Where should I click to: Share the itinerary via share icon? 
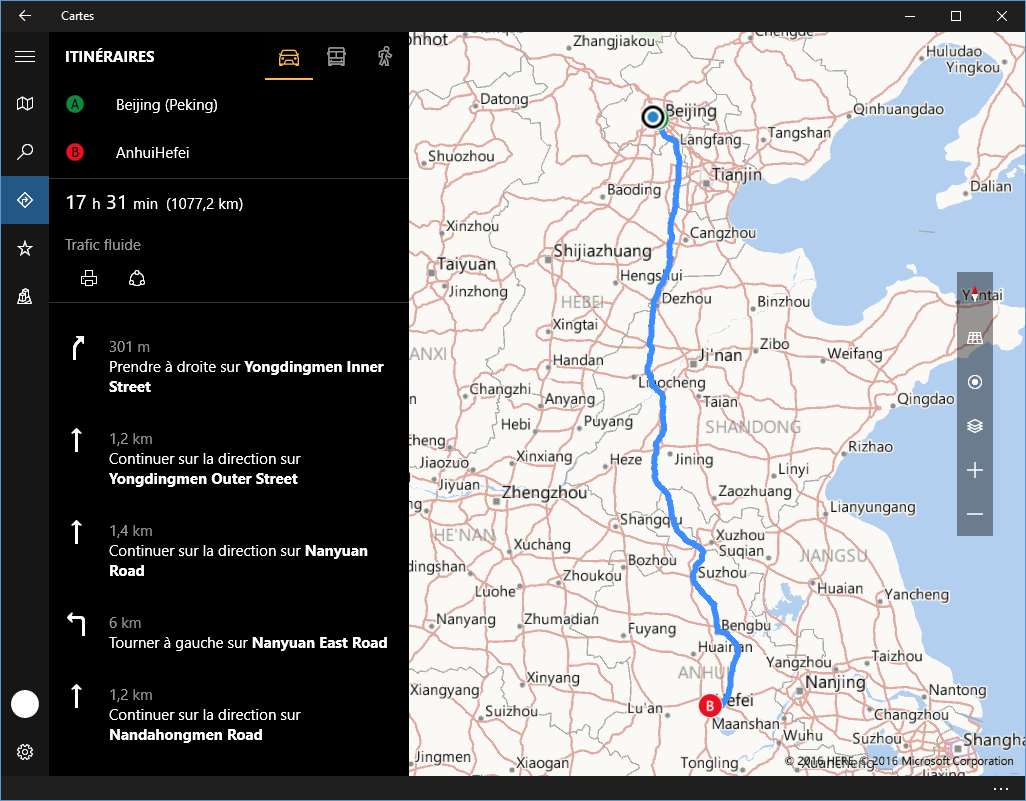(138, 279)
